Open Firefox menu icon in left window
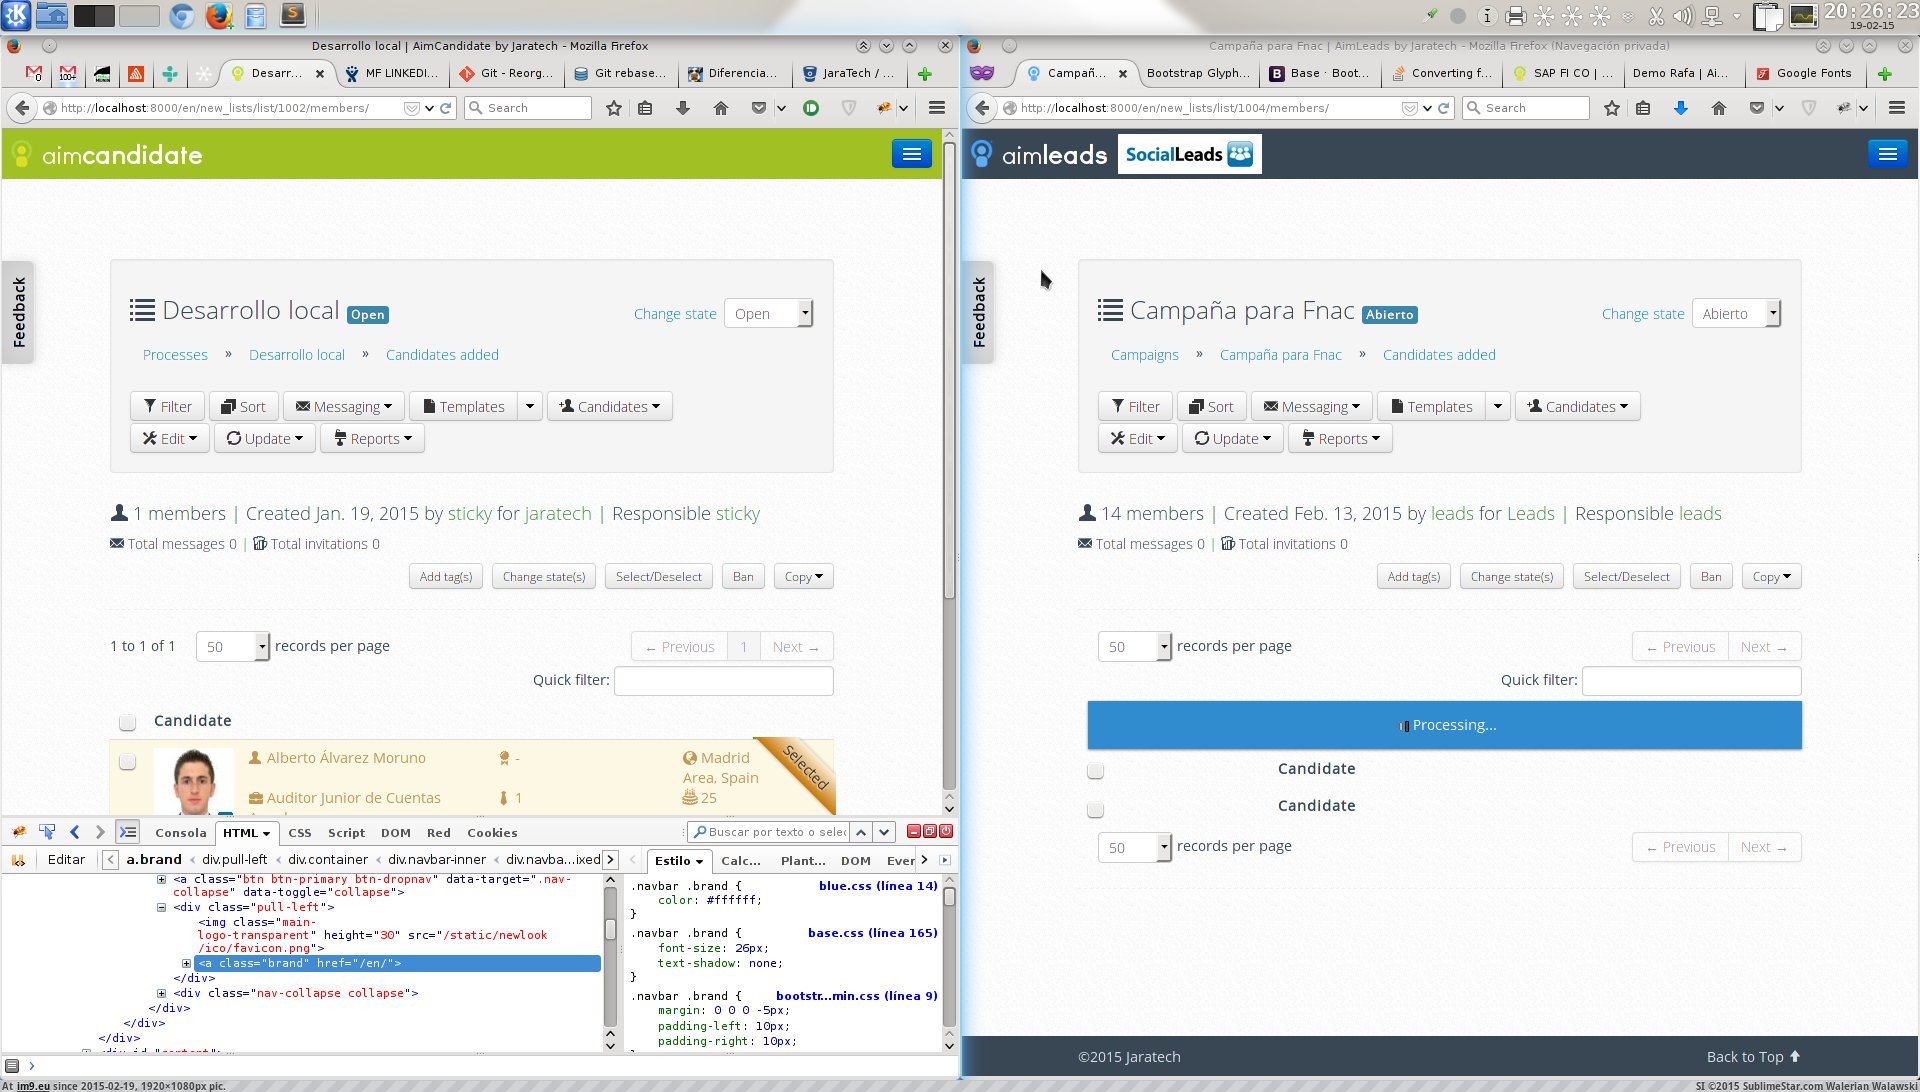The height and width of the screenshot is (1092, 1920). point(936,108)
